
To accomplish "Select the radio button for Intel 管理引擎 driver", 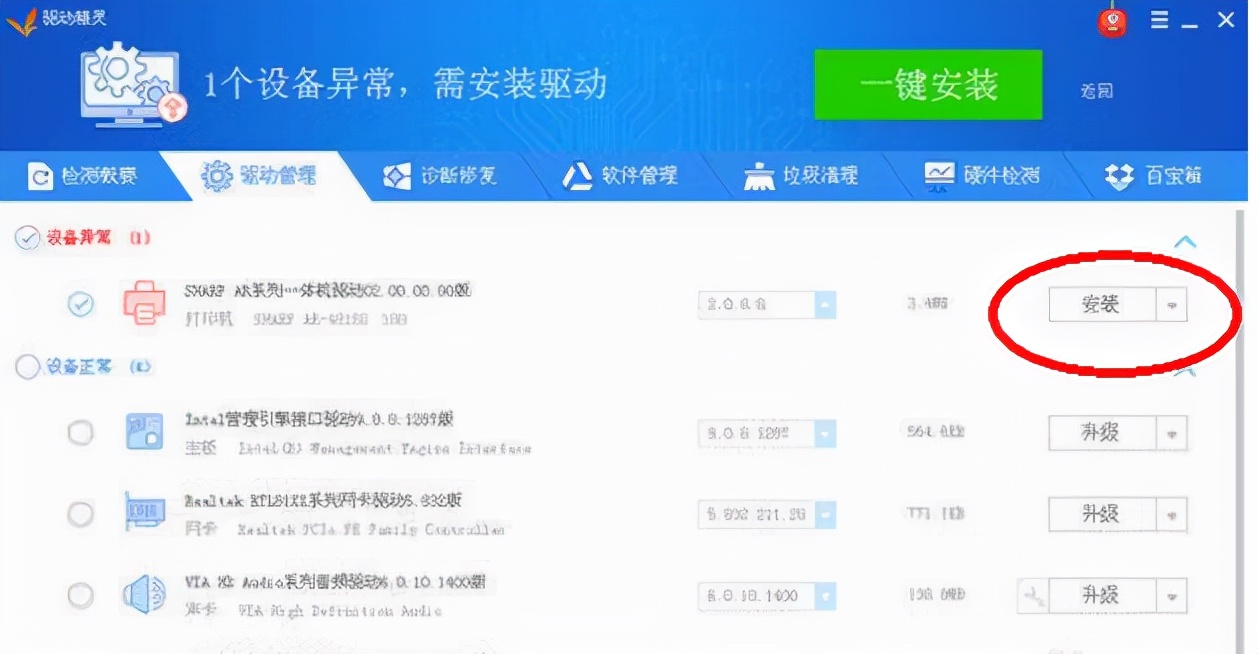I will (x=81, y=433).
